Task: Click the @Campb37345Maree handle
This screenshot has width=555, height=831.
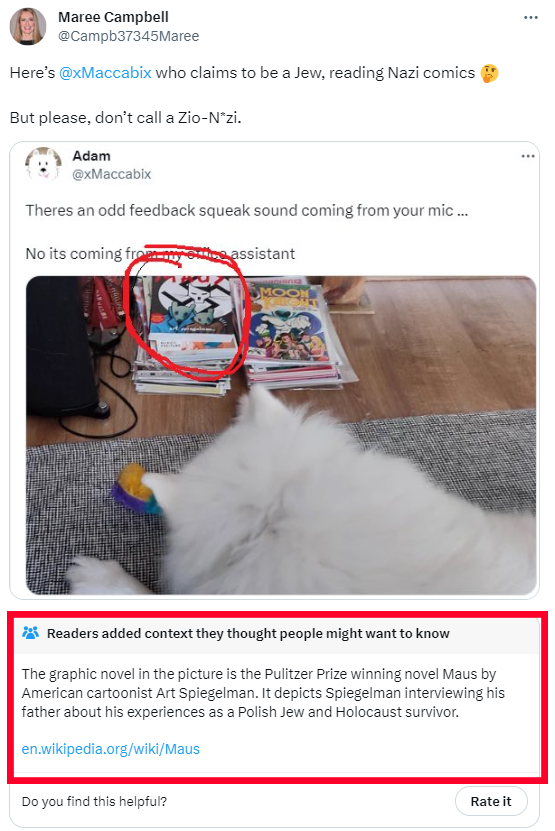Action: click(x=128, y=36)
